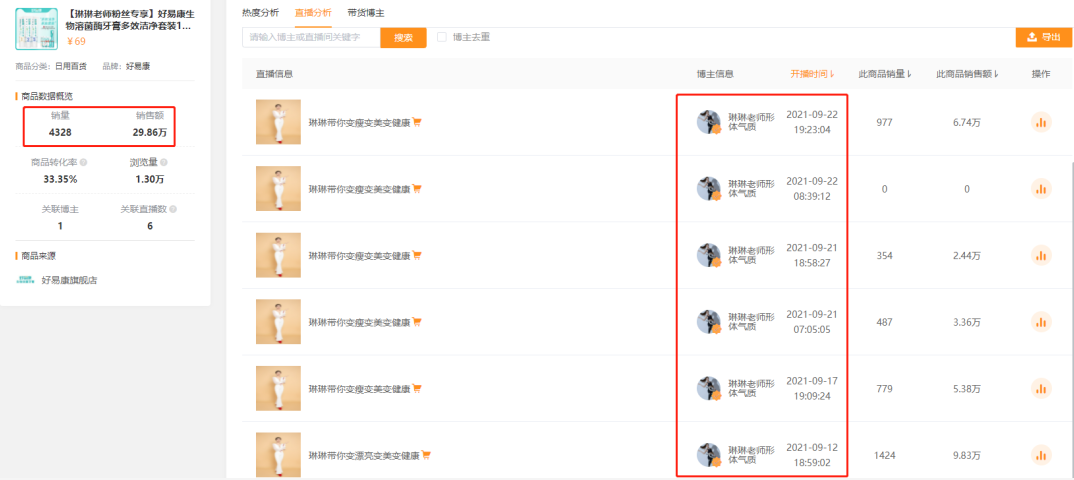Enable the 博主去重 checkbox
Screen dimensions: 1074x480
click(442, 37)
